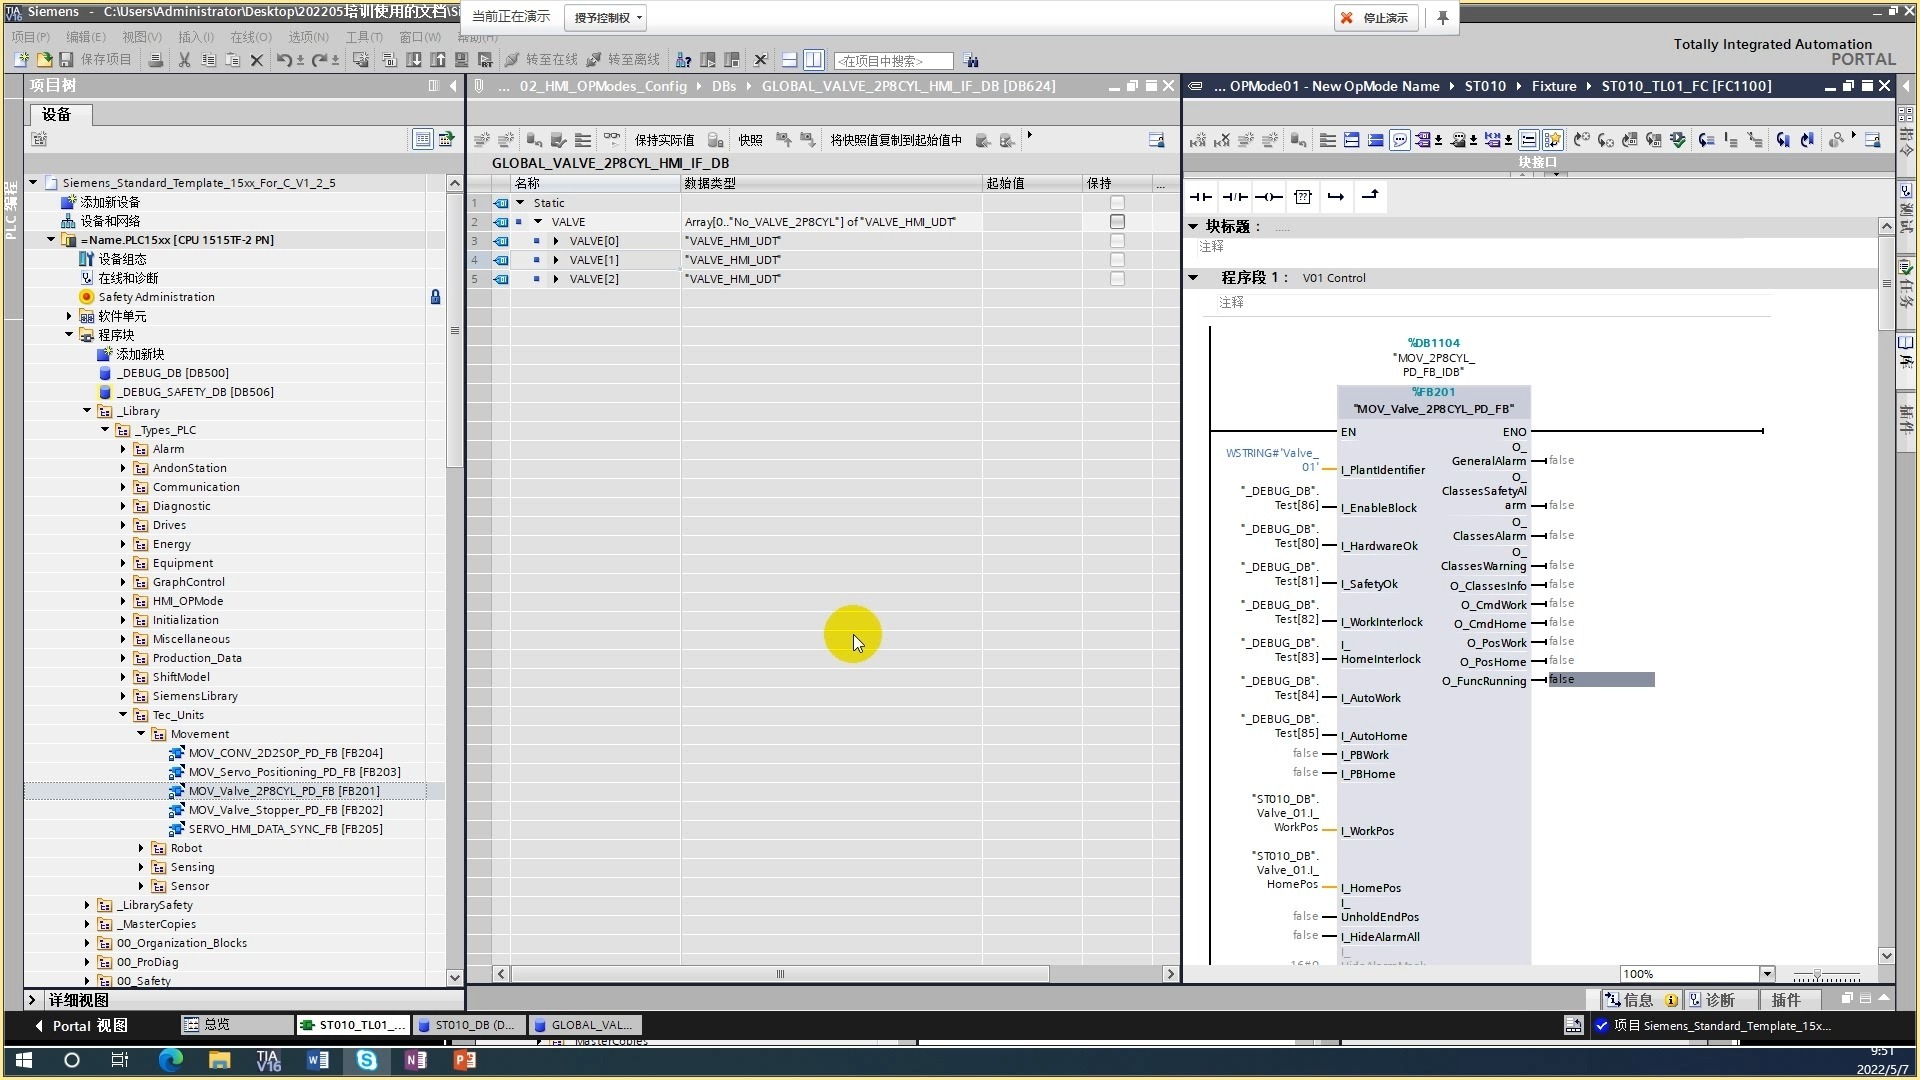This screenshot has height=1080, width=1920.
Task: Adjust the editor zoom slider
Action: (1817, 975)
